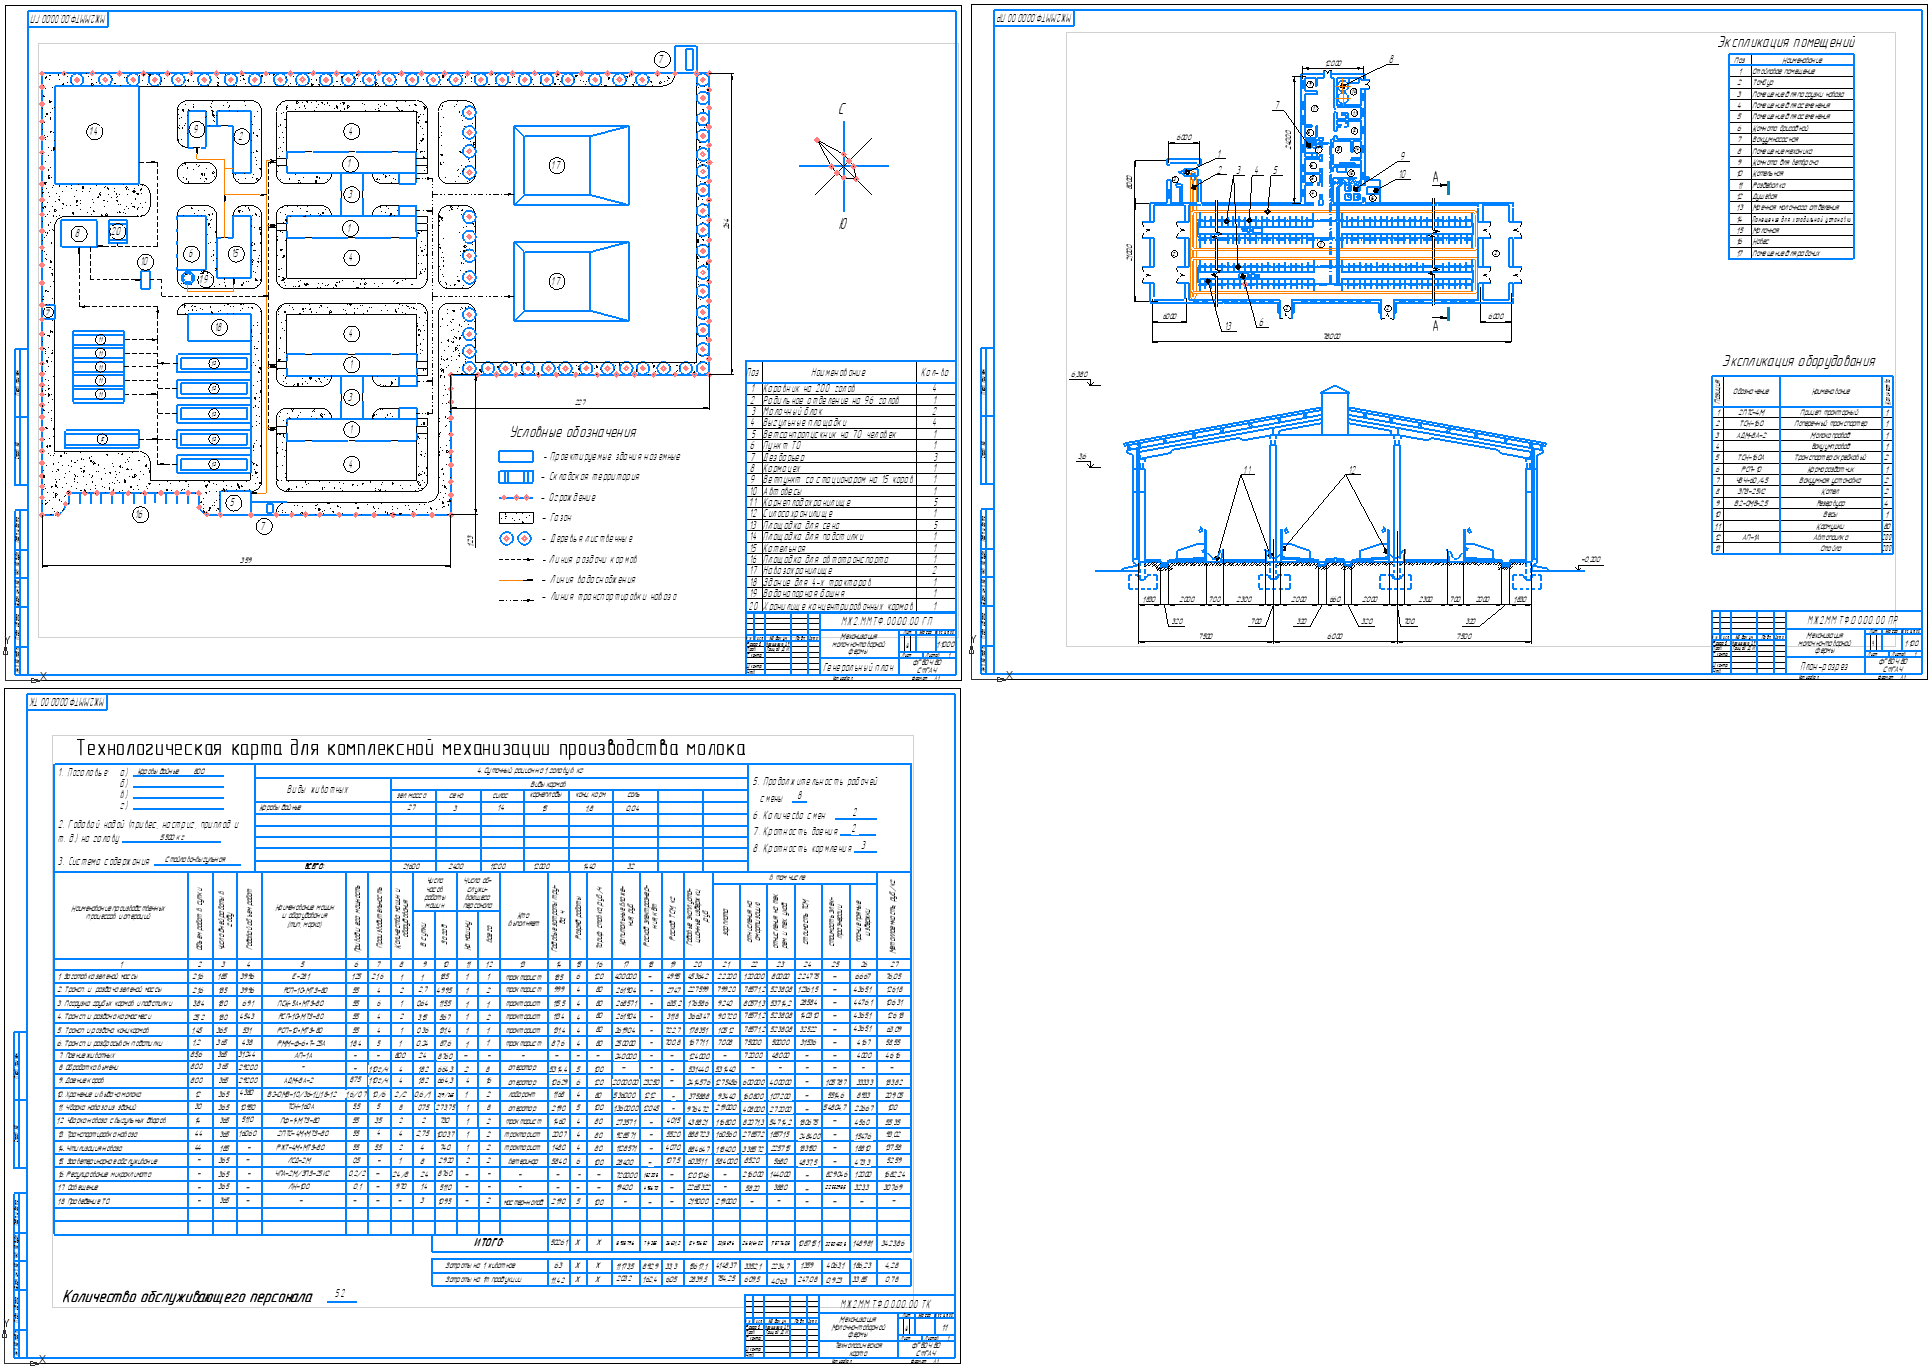This screenshot has width=1932, height=1368.
Task: Select legend text 'Деревья лиственные'
Action: point(591,538)
